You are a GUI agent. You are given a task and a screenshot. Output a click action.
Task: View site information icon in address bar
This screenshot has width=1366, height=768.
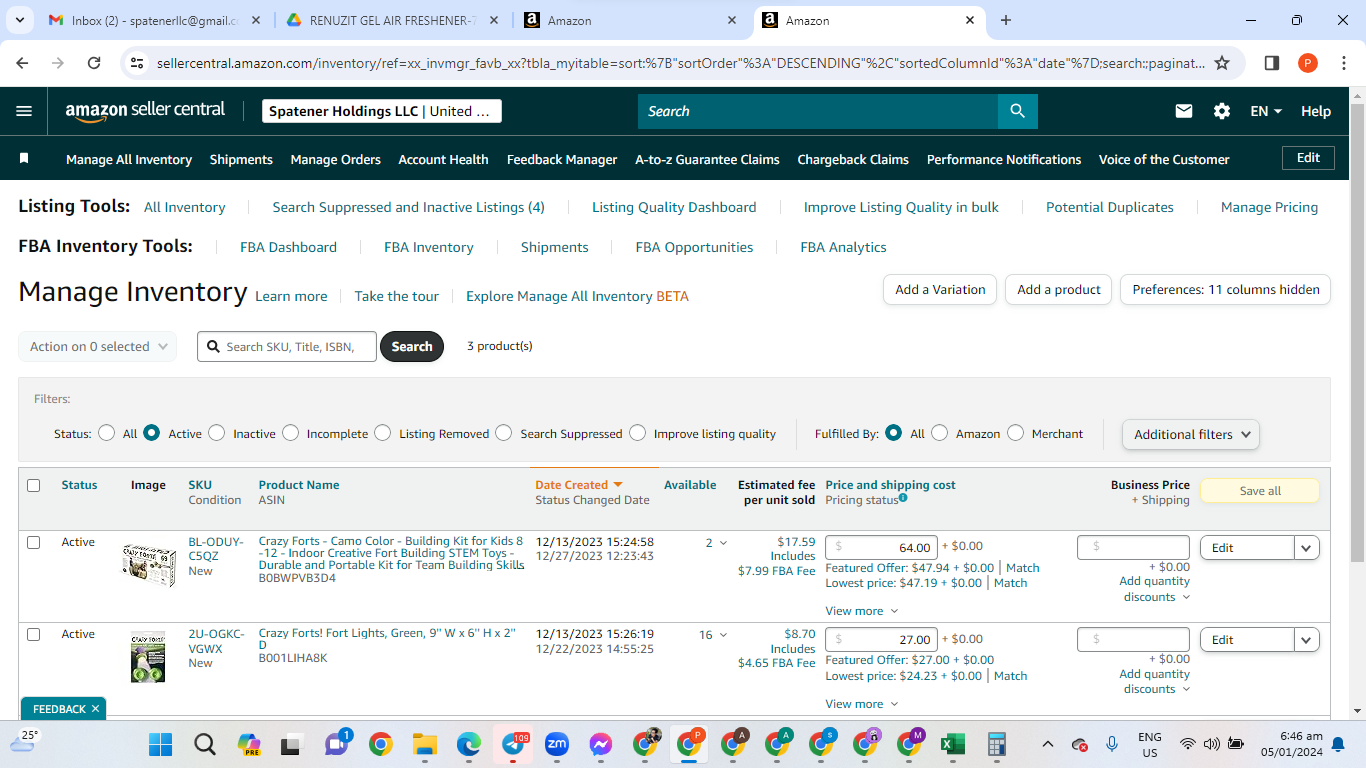pyautogui.click(x=138, y=63)
